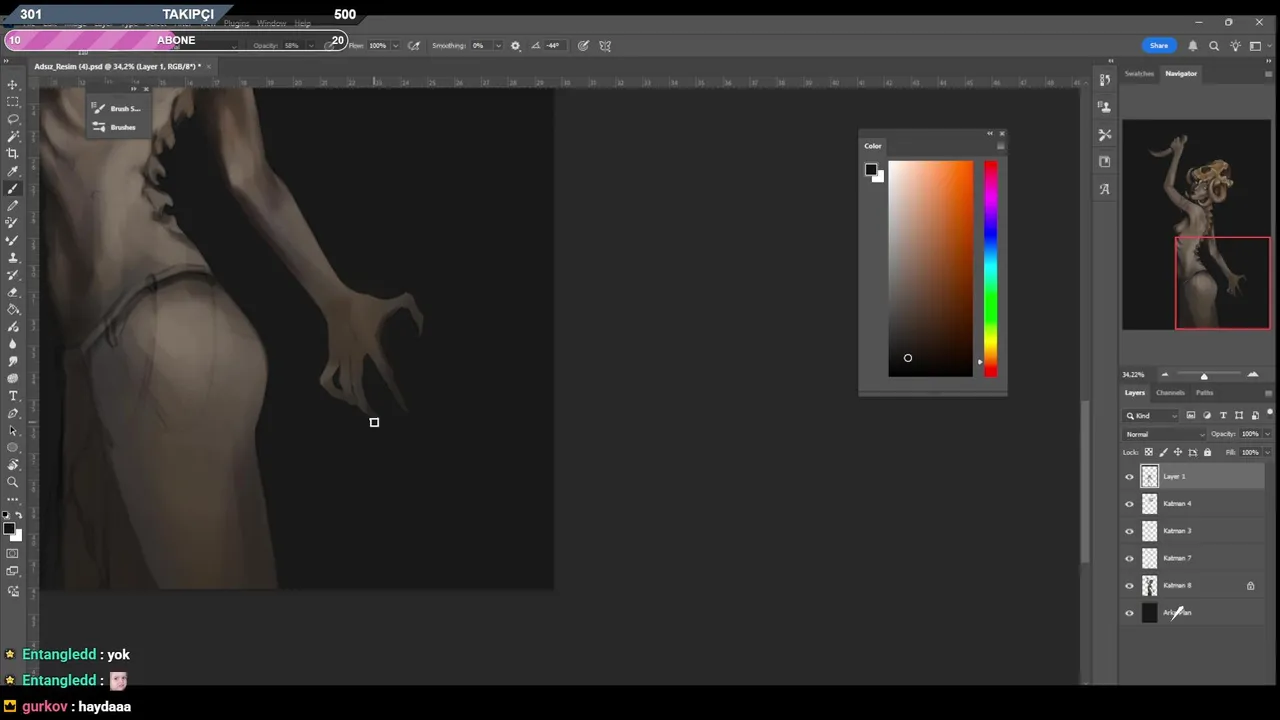Open Brush Settings panel icon
Viewport: 1280px width, 720px height.
[x=99, y=108]
